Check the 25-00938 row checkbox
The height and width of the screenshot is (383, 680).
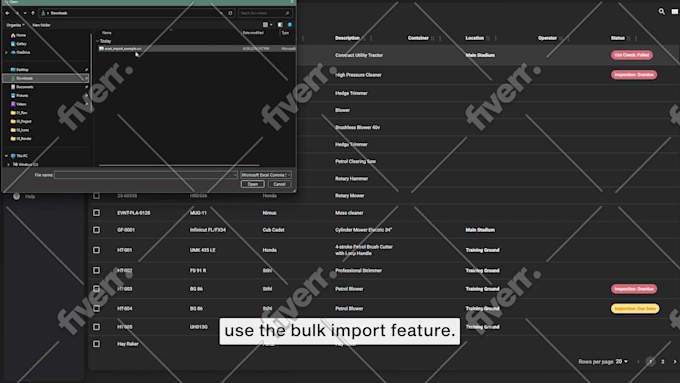96,196
